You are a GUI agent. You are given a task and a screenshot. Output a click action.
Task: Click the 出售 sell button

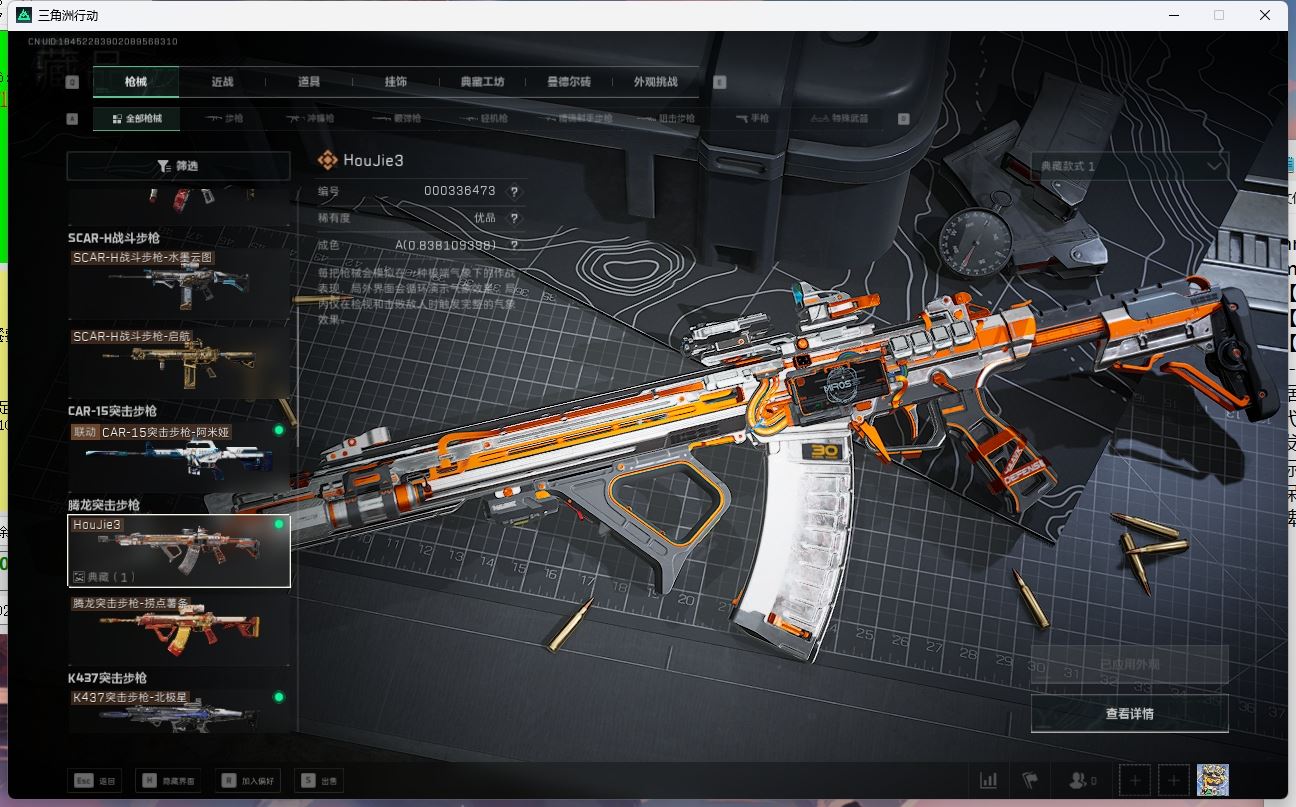(318, 781)
